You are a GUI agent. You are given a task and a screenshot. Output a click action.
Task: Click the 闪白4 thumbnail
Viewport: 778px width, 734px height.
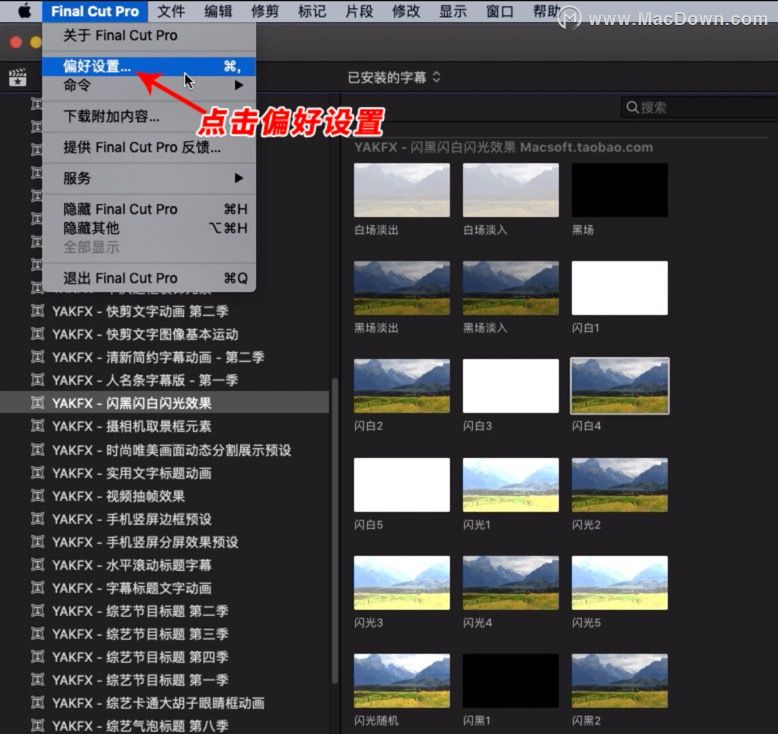coord(620,386)
